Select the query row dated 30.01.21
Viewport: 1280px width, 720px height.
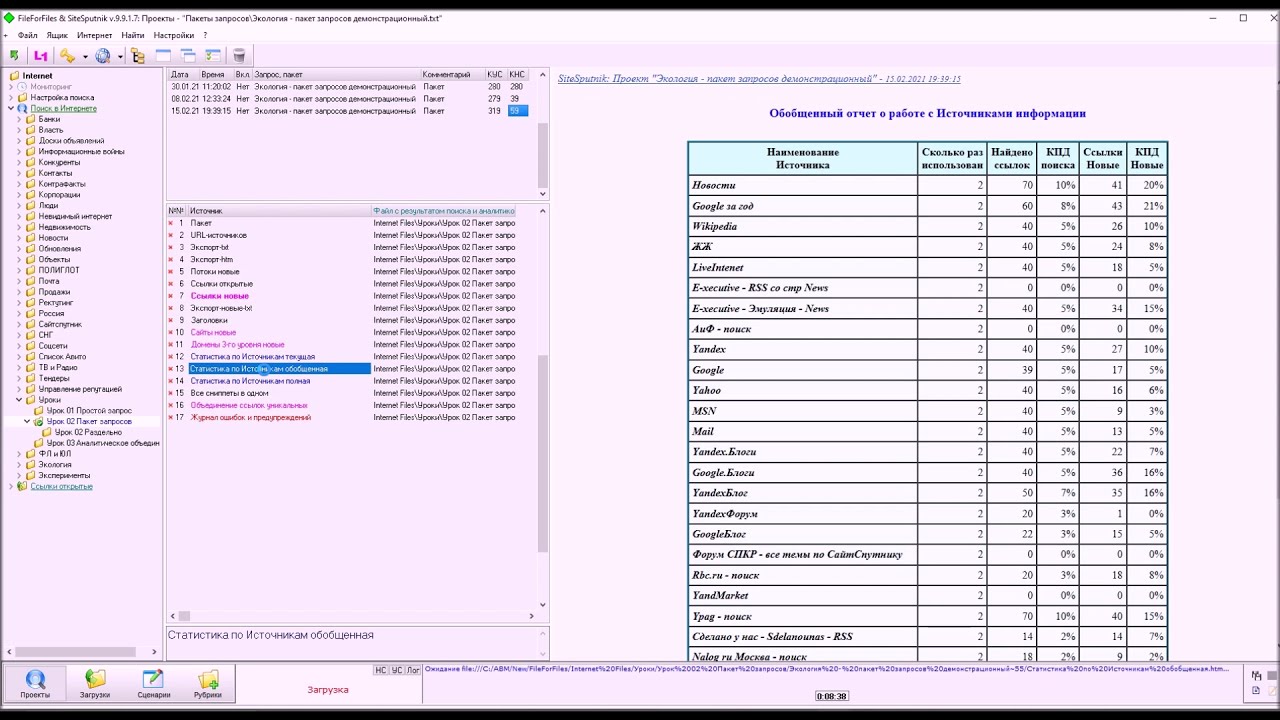click(x=348, y=87)
